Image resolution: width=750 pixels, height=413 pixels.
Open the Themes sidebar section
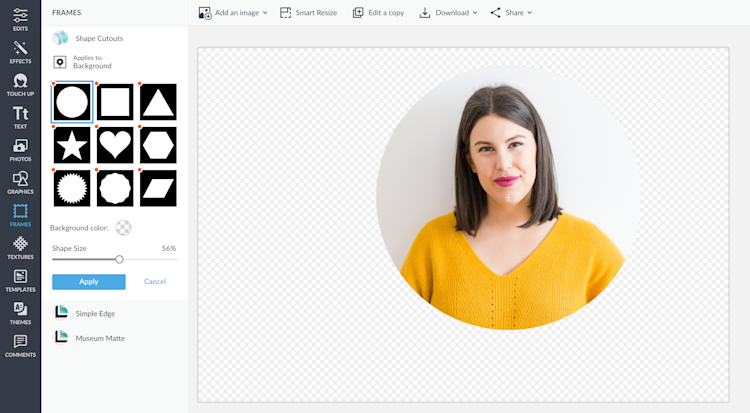coord(20,313)
